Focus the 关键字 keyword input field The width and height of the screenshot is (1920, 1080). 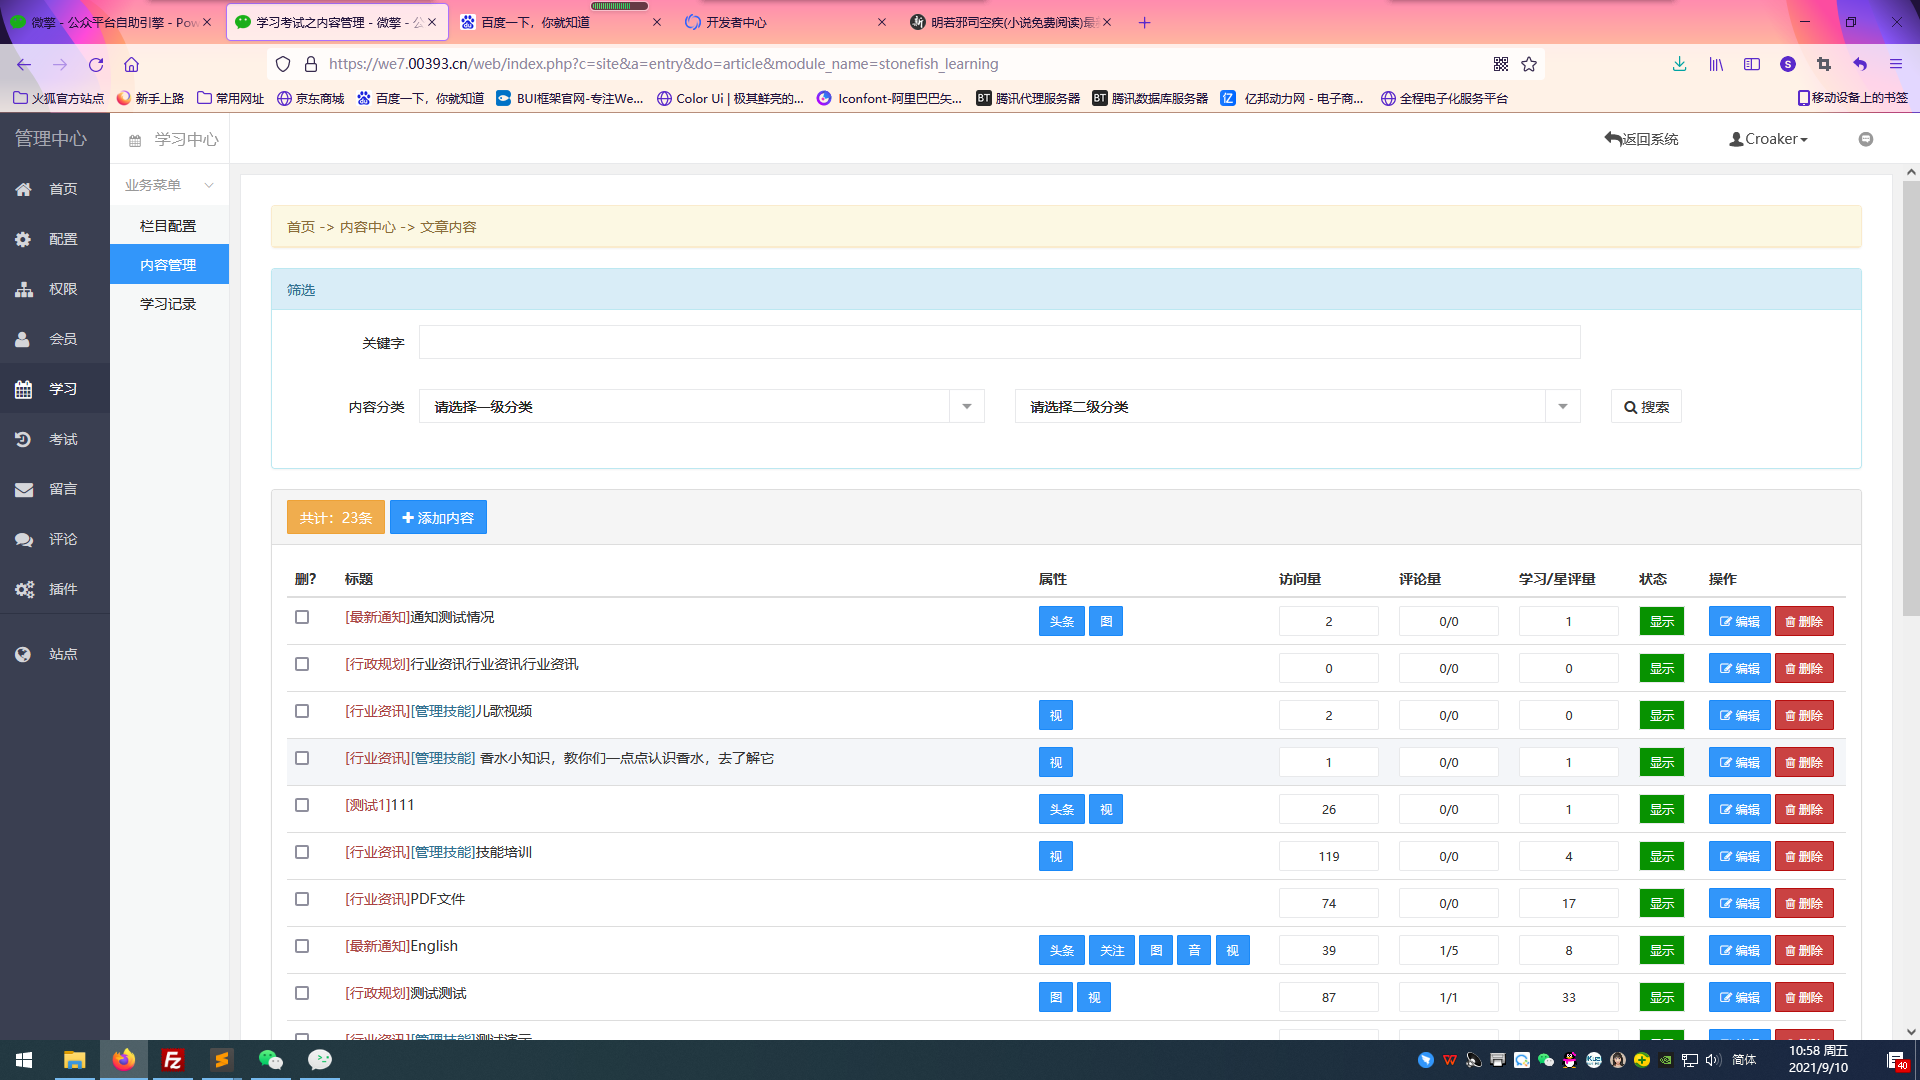click(1000, 342)
